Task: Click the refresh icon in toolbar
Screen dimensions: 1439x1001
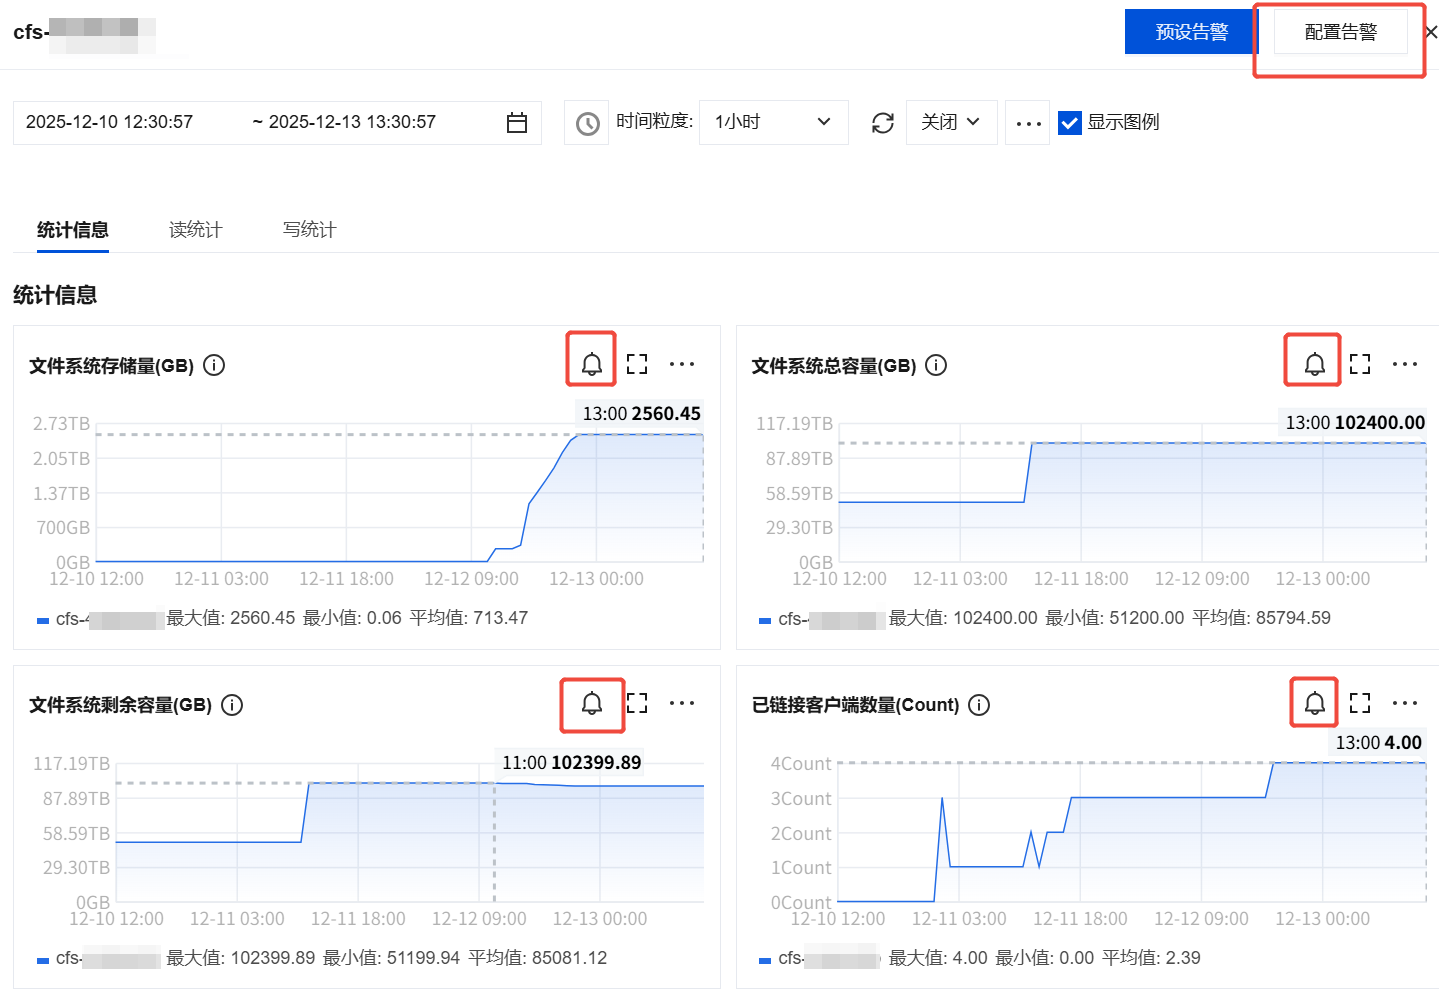Action: (882, 123)
